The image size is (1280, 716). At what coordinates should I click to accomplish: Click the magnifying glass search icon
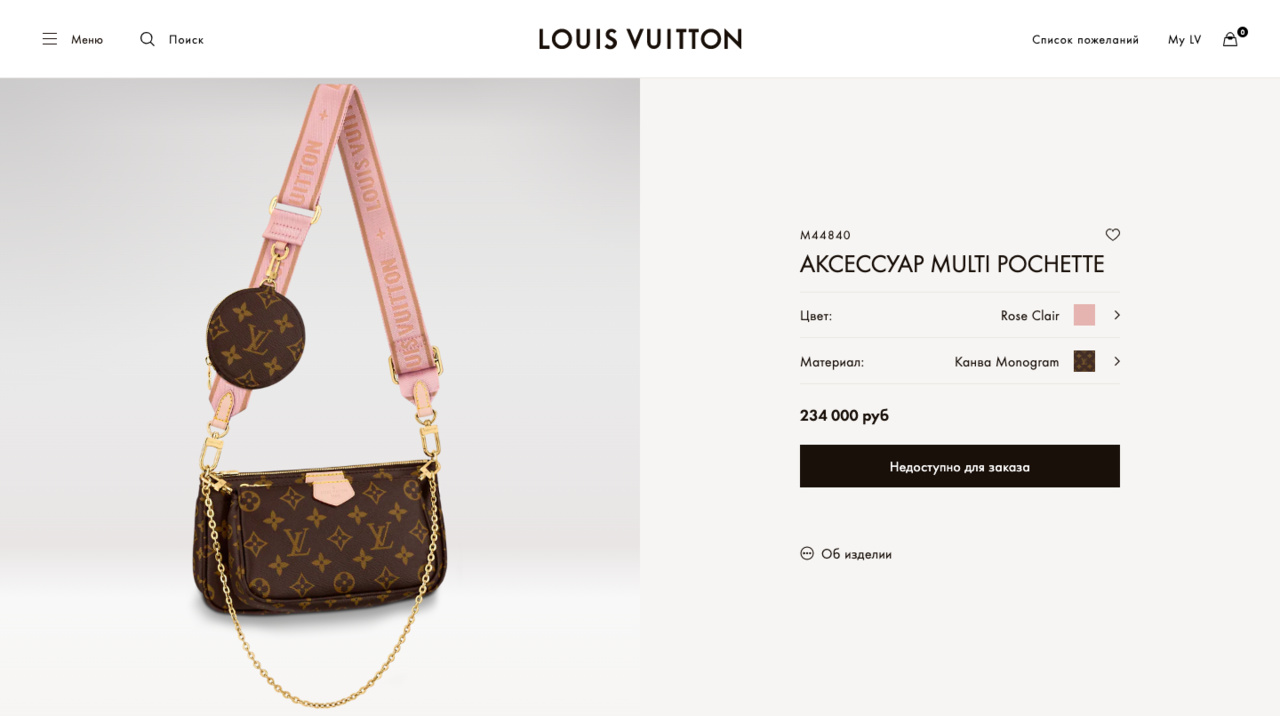[147, 39]
